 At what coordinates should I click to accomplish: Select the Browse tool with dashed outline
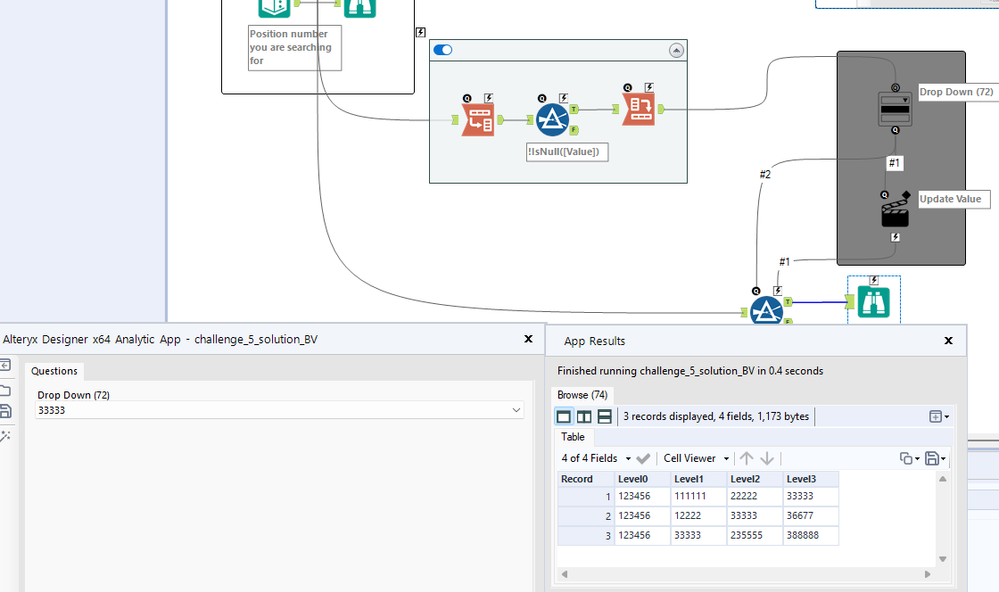click(873, 301)
